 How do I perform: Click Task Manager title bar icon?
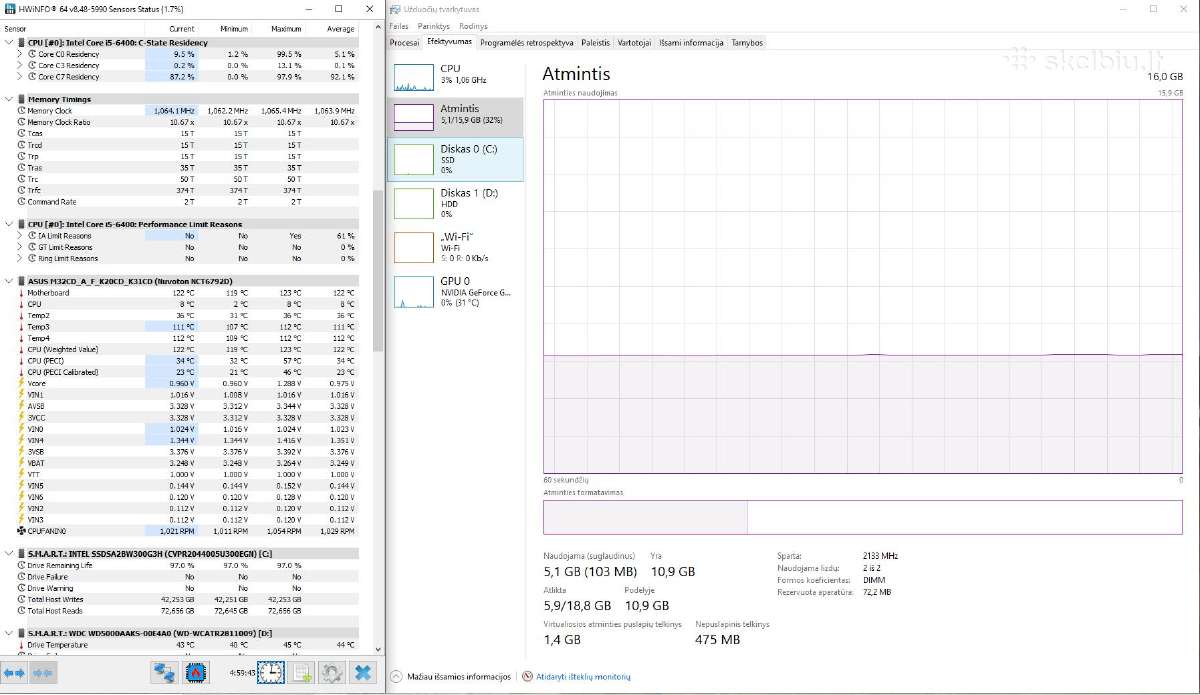tap(396, 8)
